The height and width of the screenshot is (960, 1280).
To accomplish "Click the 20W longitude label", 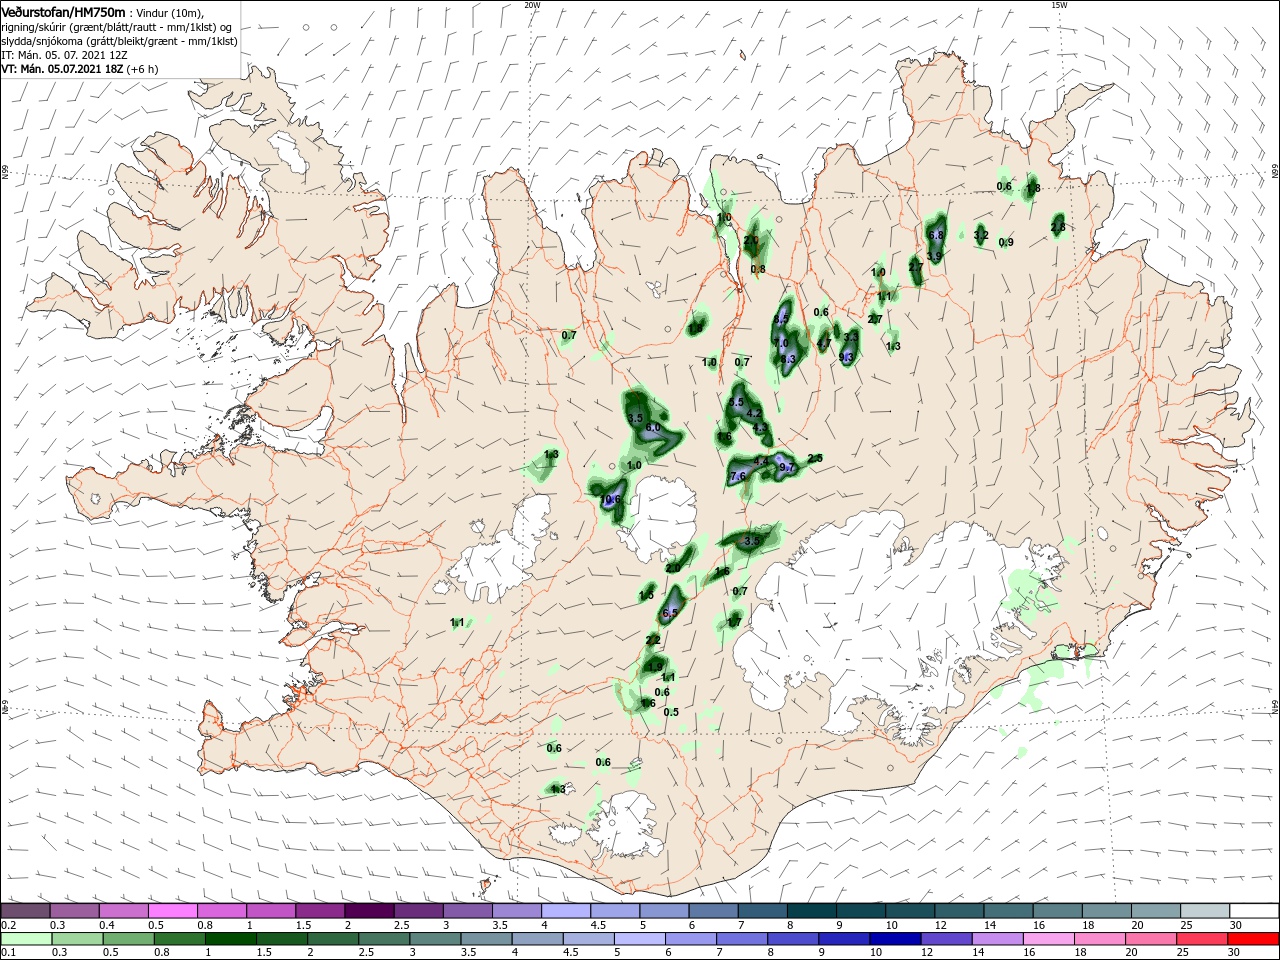I will (x=532, y=5).
